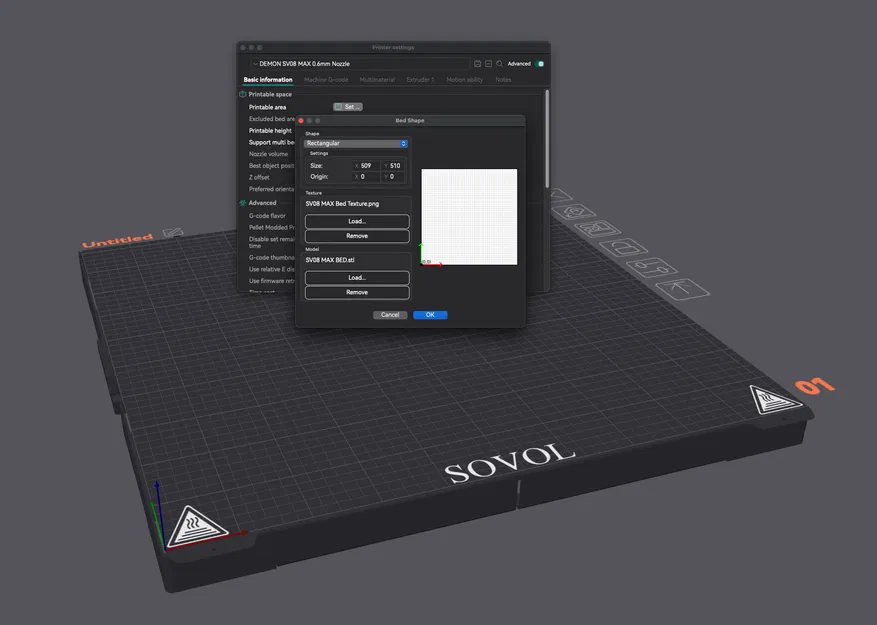Click the Printable height label
877x625 pixels.
coord(270,131)
